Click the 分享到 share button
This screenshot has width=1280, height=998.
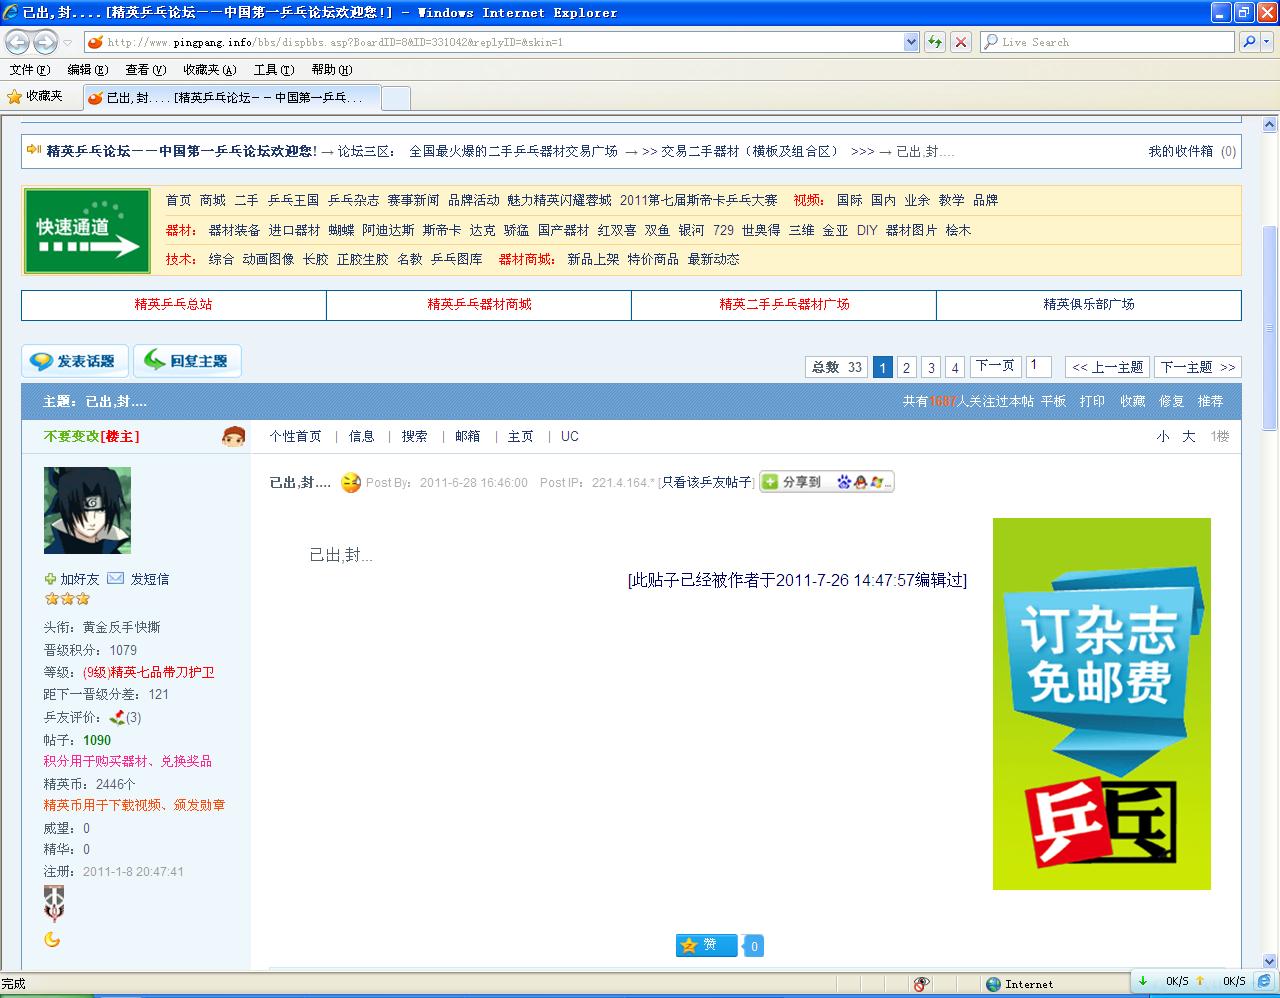tap(826, 482)
